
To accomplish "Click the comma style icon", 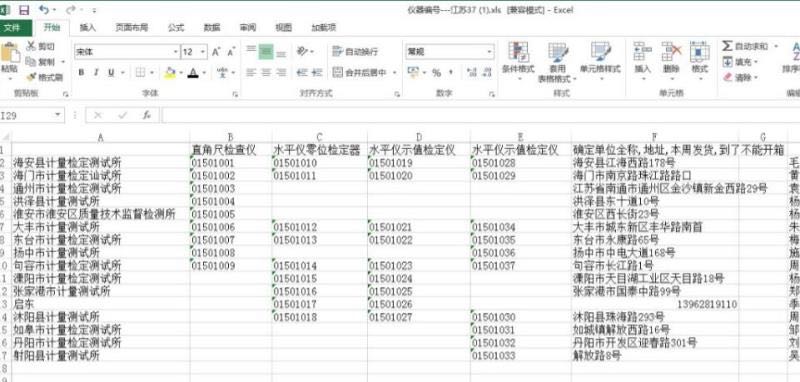I will click(x=451, y=73).
